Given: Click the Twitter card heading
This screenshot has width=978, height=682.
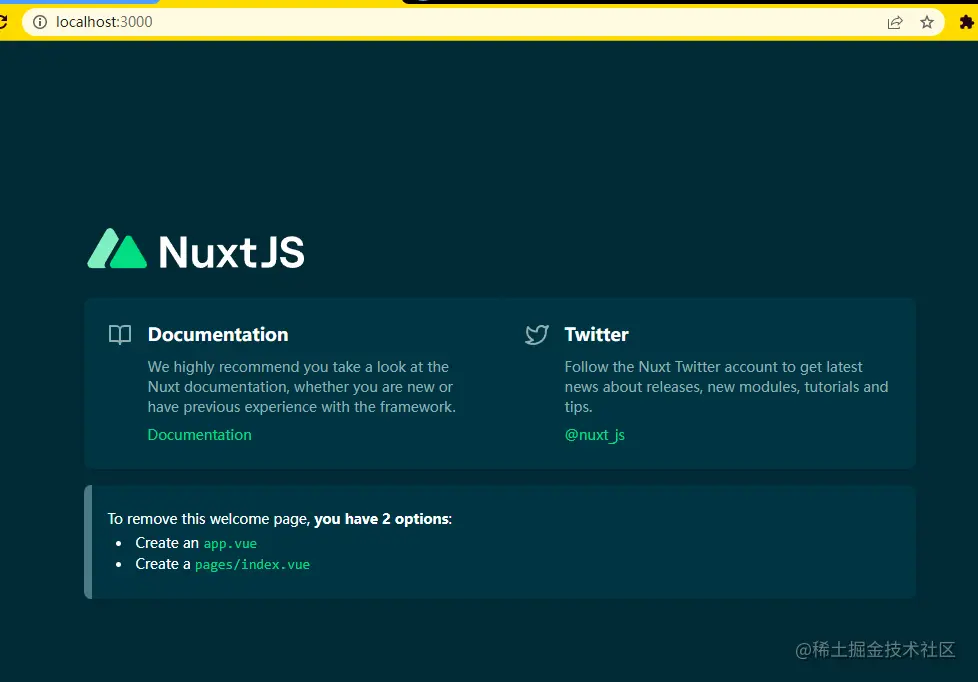Looking at the screenshot, I should [x=596, y=334].
